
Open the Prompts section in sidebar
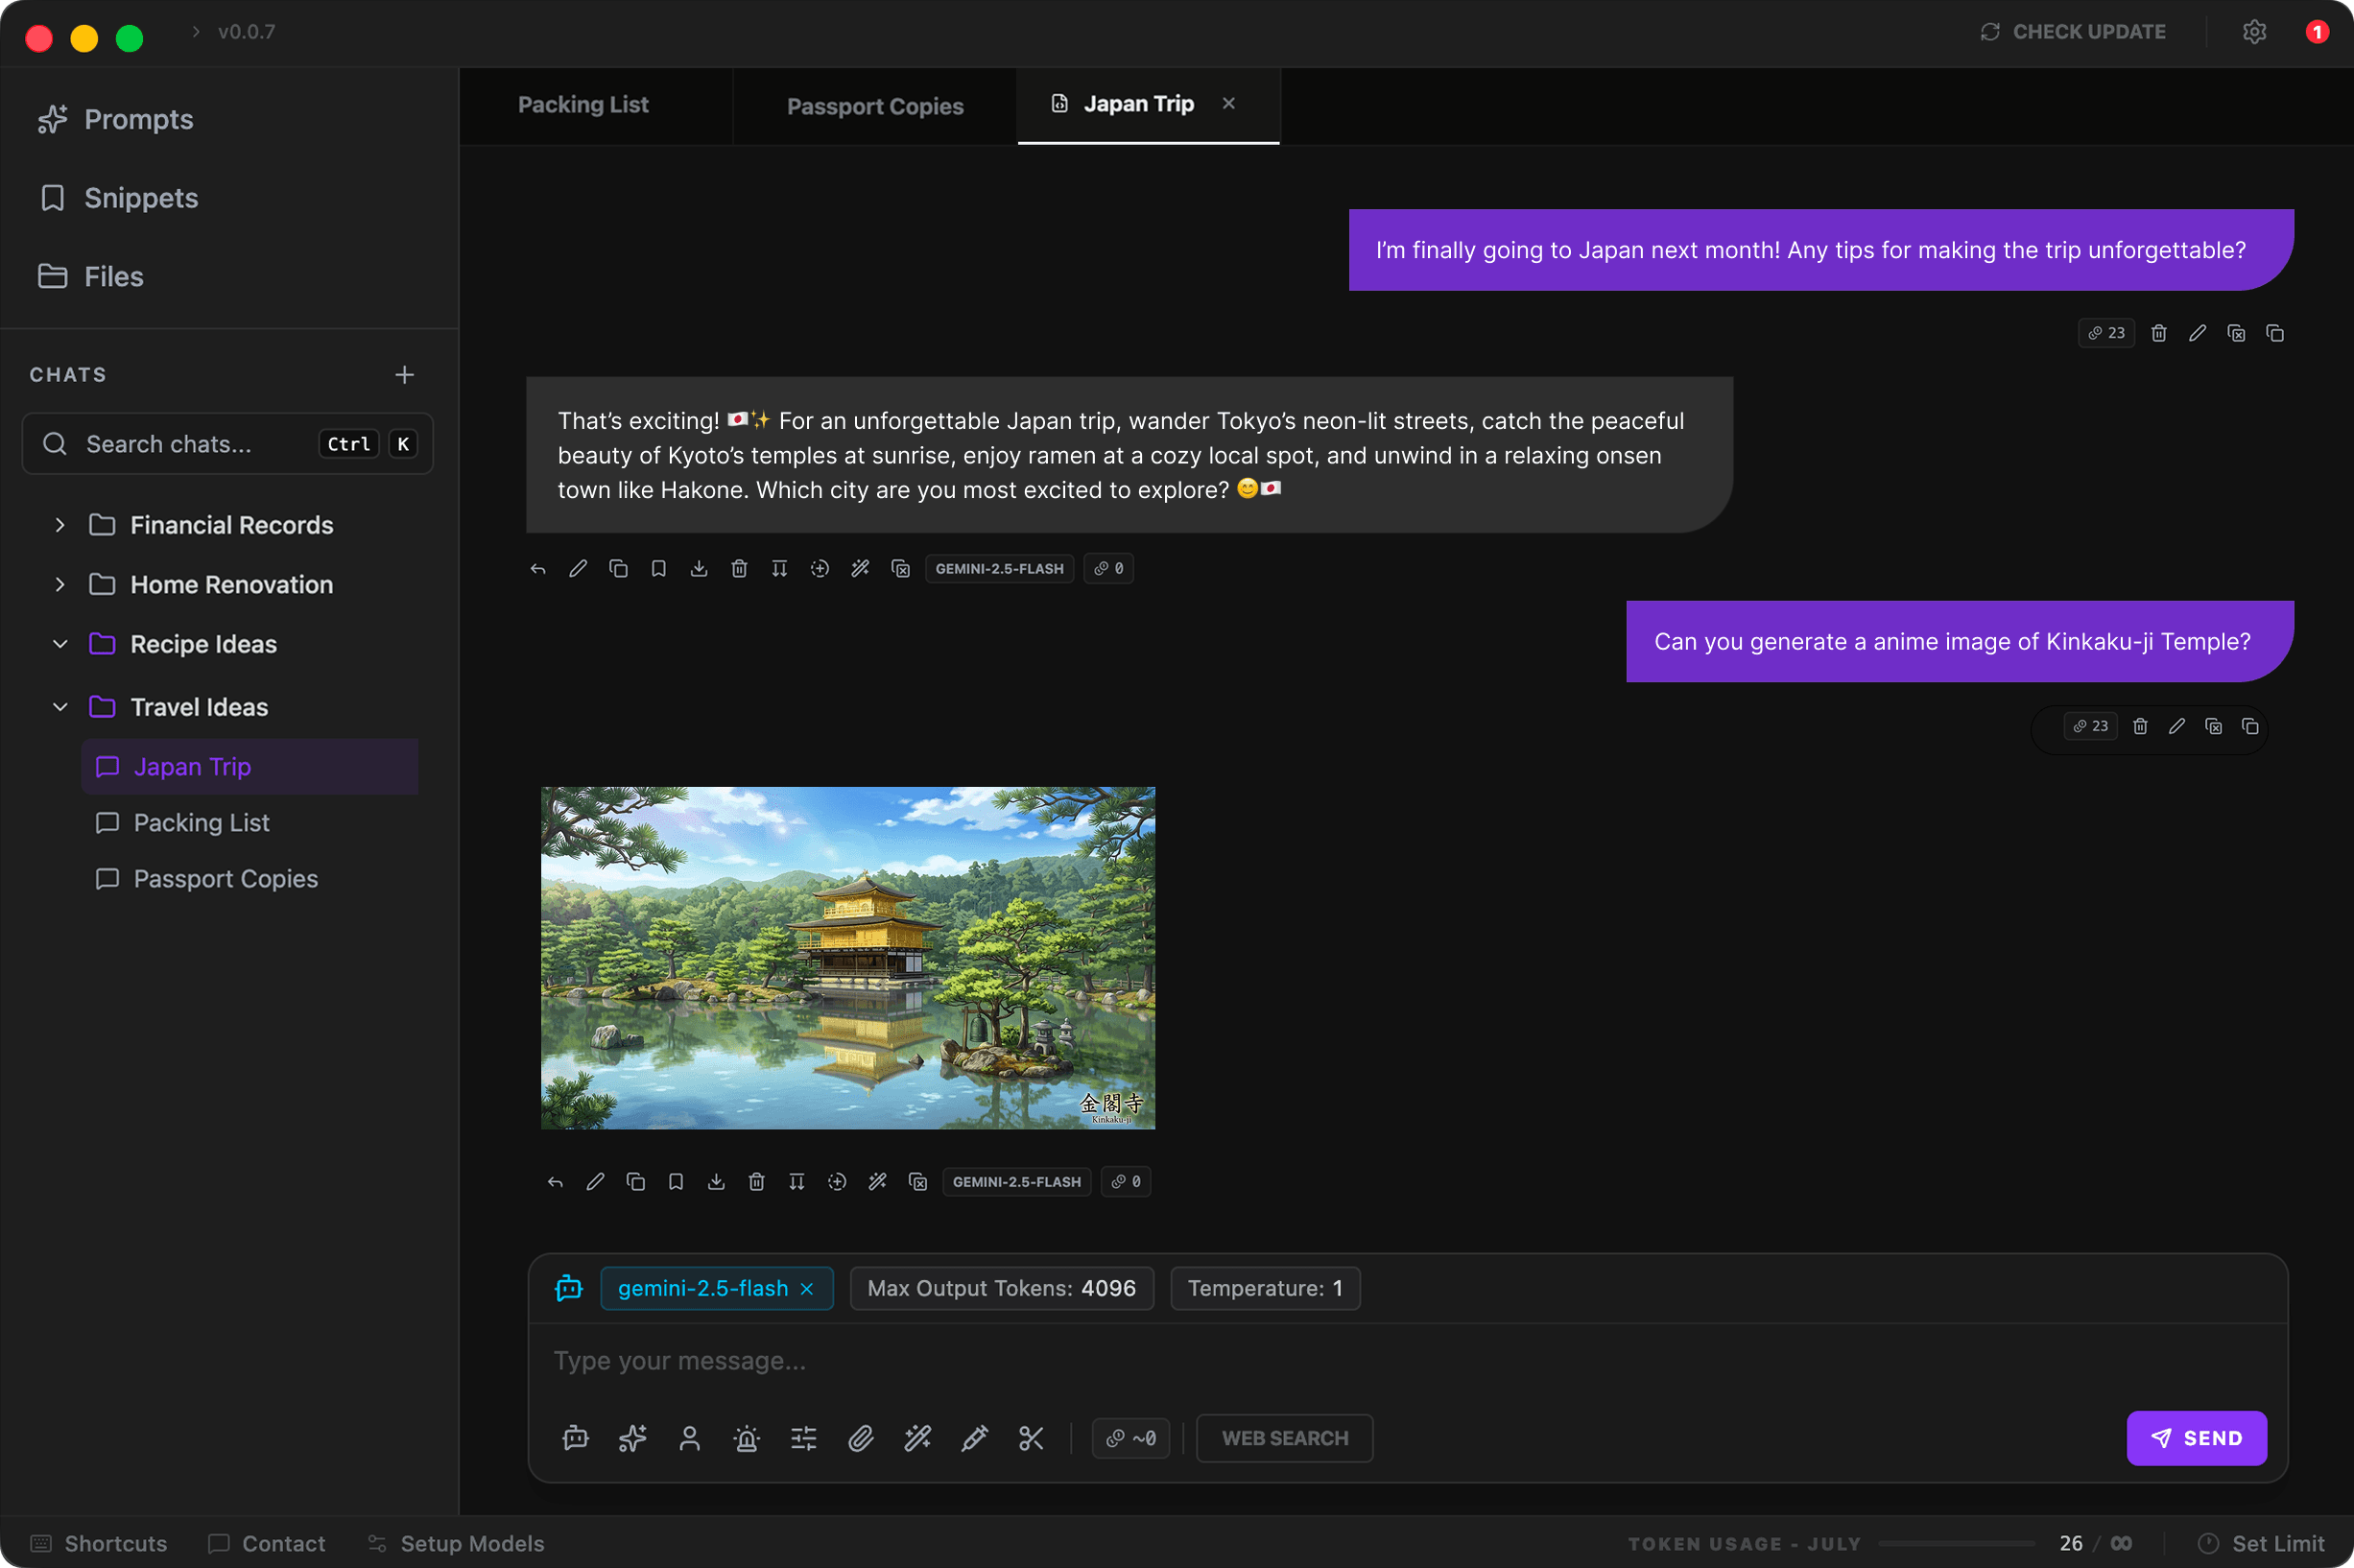click(115, 119)
